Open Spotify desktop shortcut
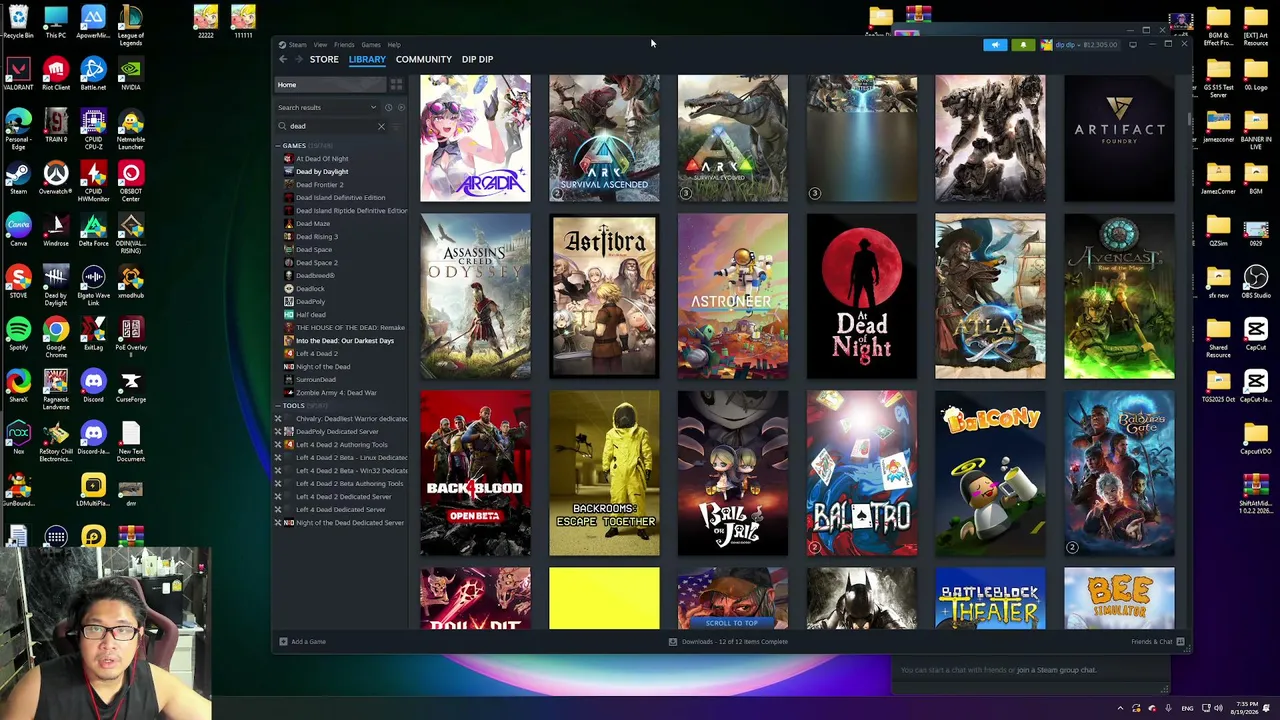This screenshot has width=1280, height=720. click(x=18, y=334)
